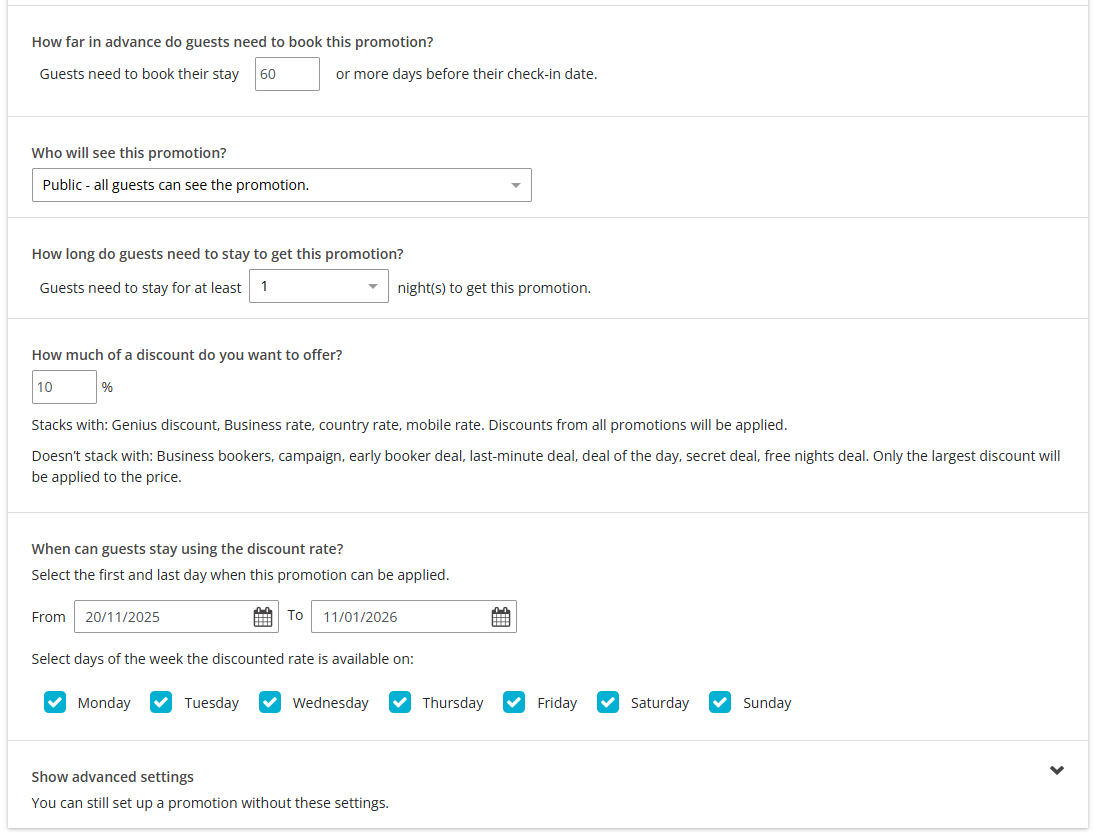The image size is (1097, 834).
Task: Toggle the Wednesday checkbox
Action: click(270, 703)
